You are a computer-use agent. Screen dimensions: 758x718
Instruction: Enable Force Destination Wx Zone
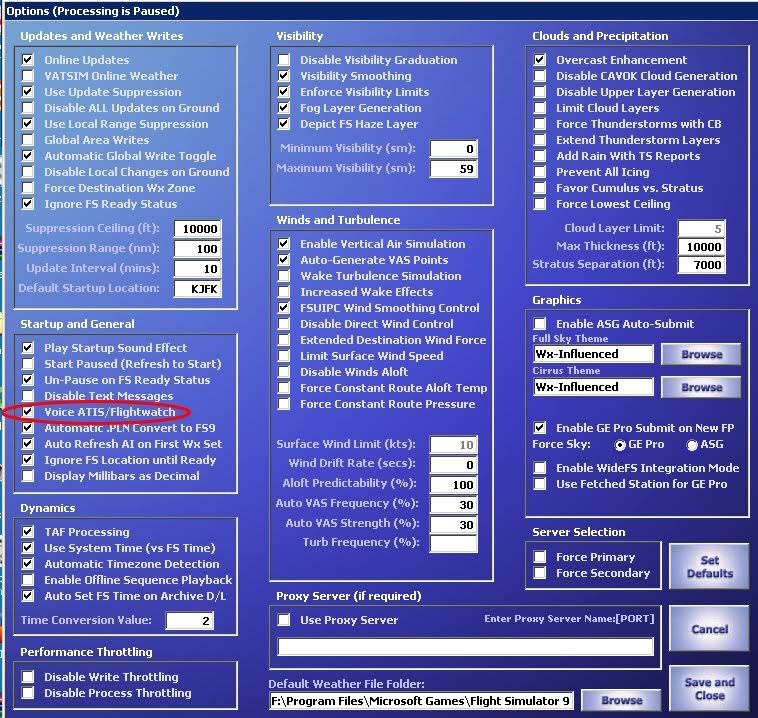coord(28,188)
